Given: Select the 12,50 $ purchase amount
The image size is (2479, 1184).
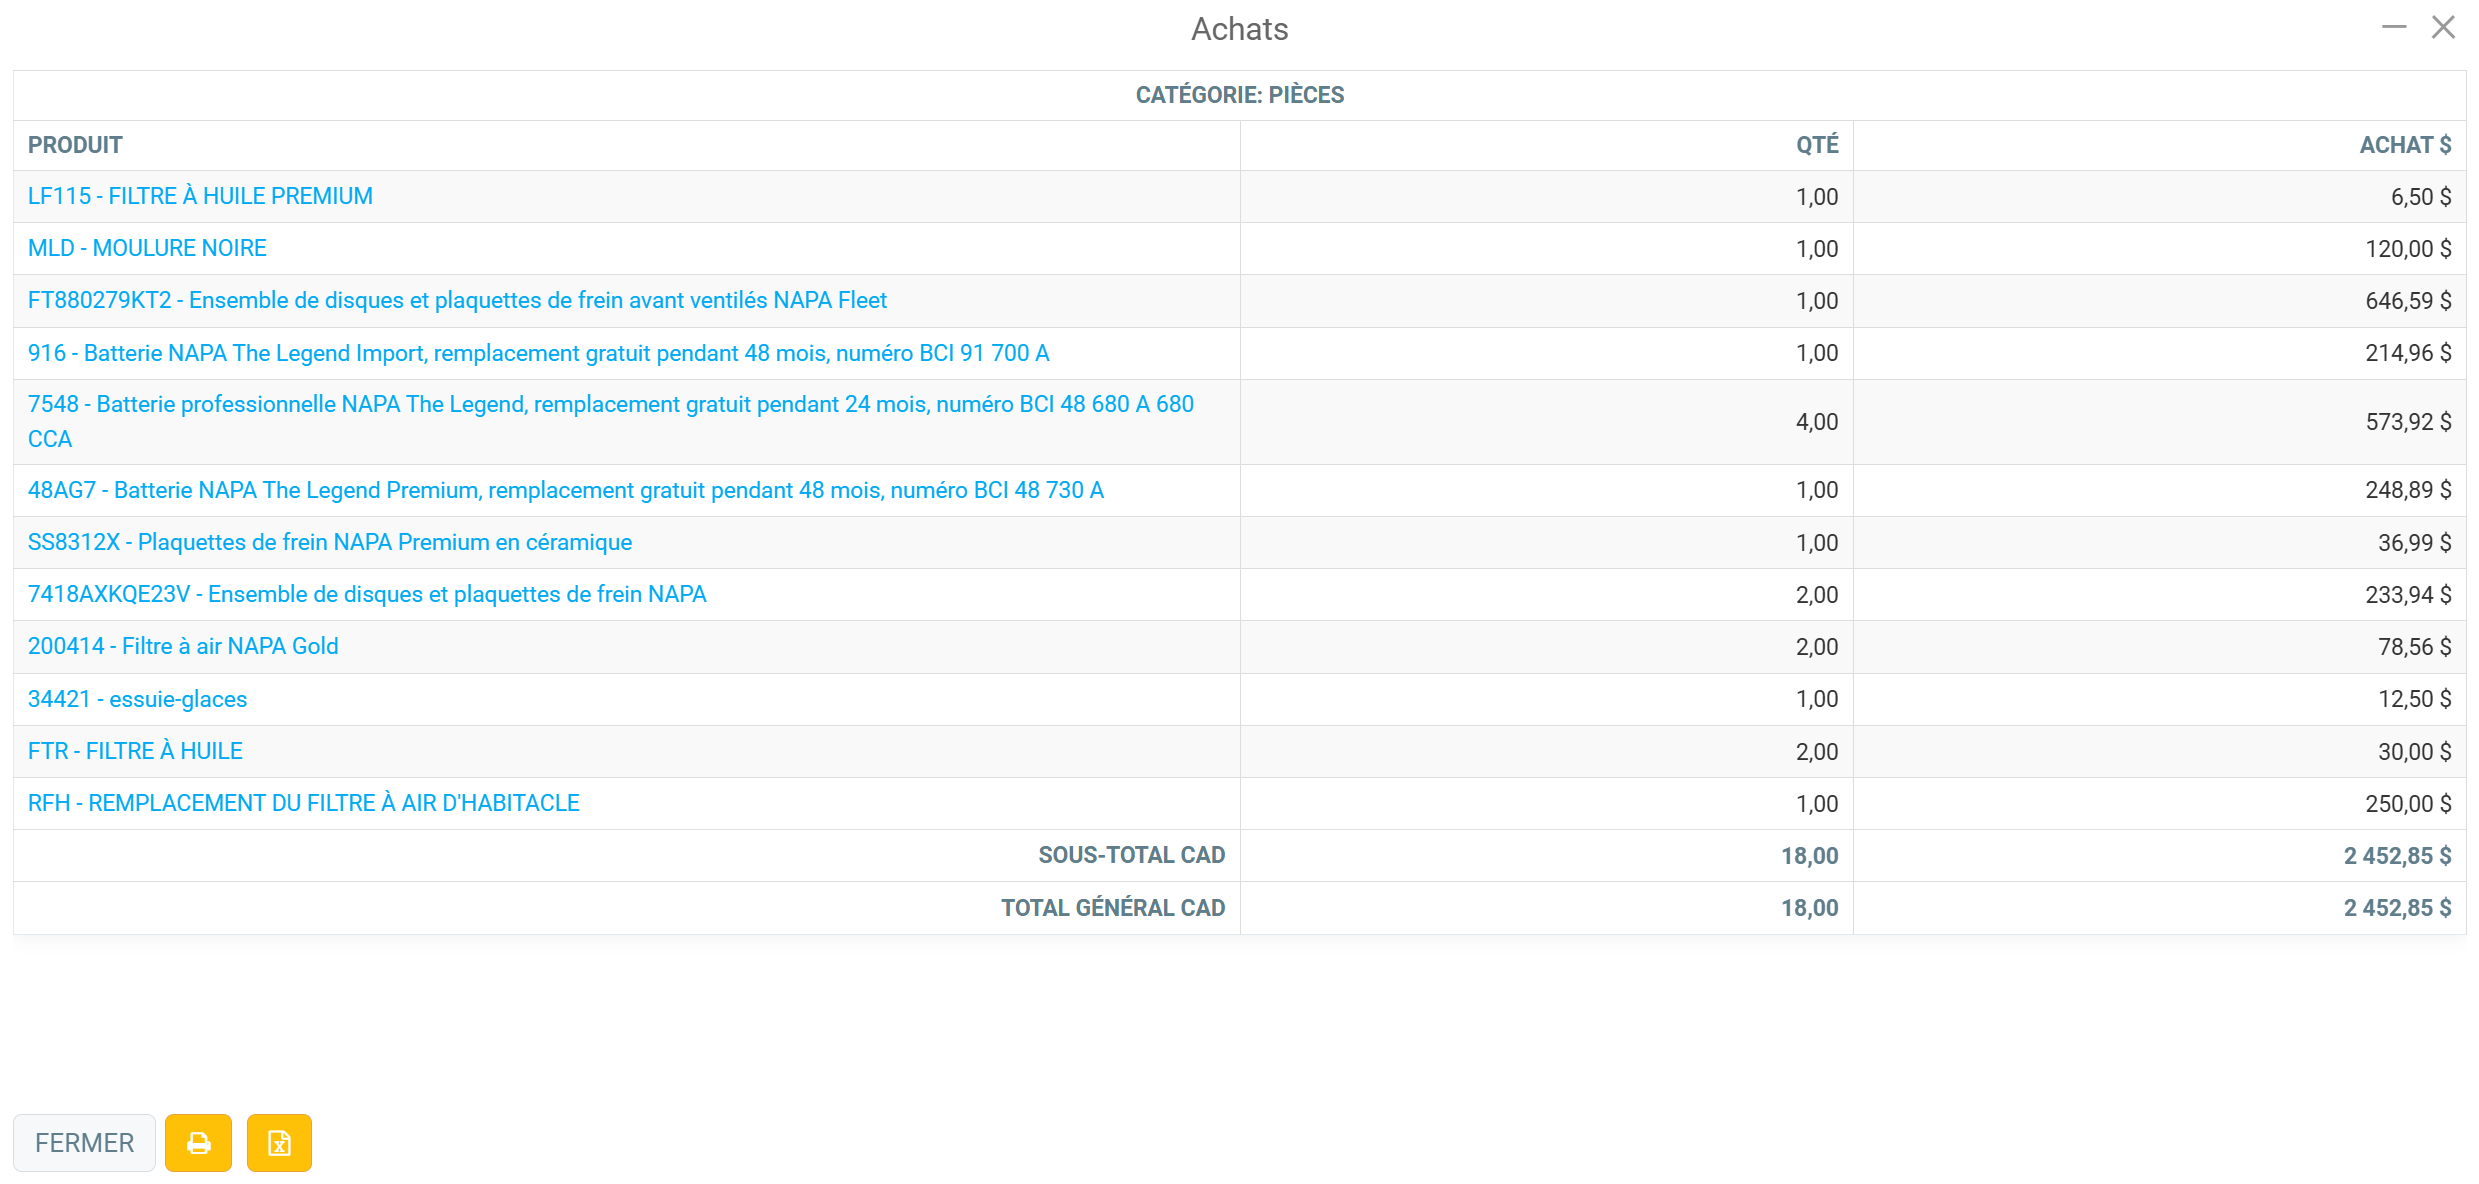Looking at the screenshot, I should (2414, 699).
